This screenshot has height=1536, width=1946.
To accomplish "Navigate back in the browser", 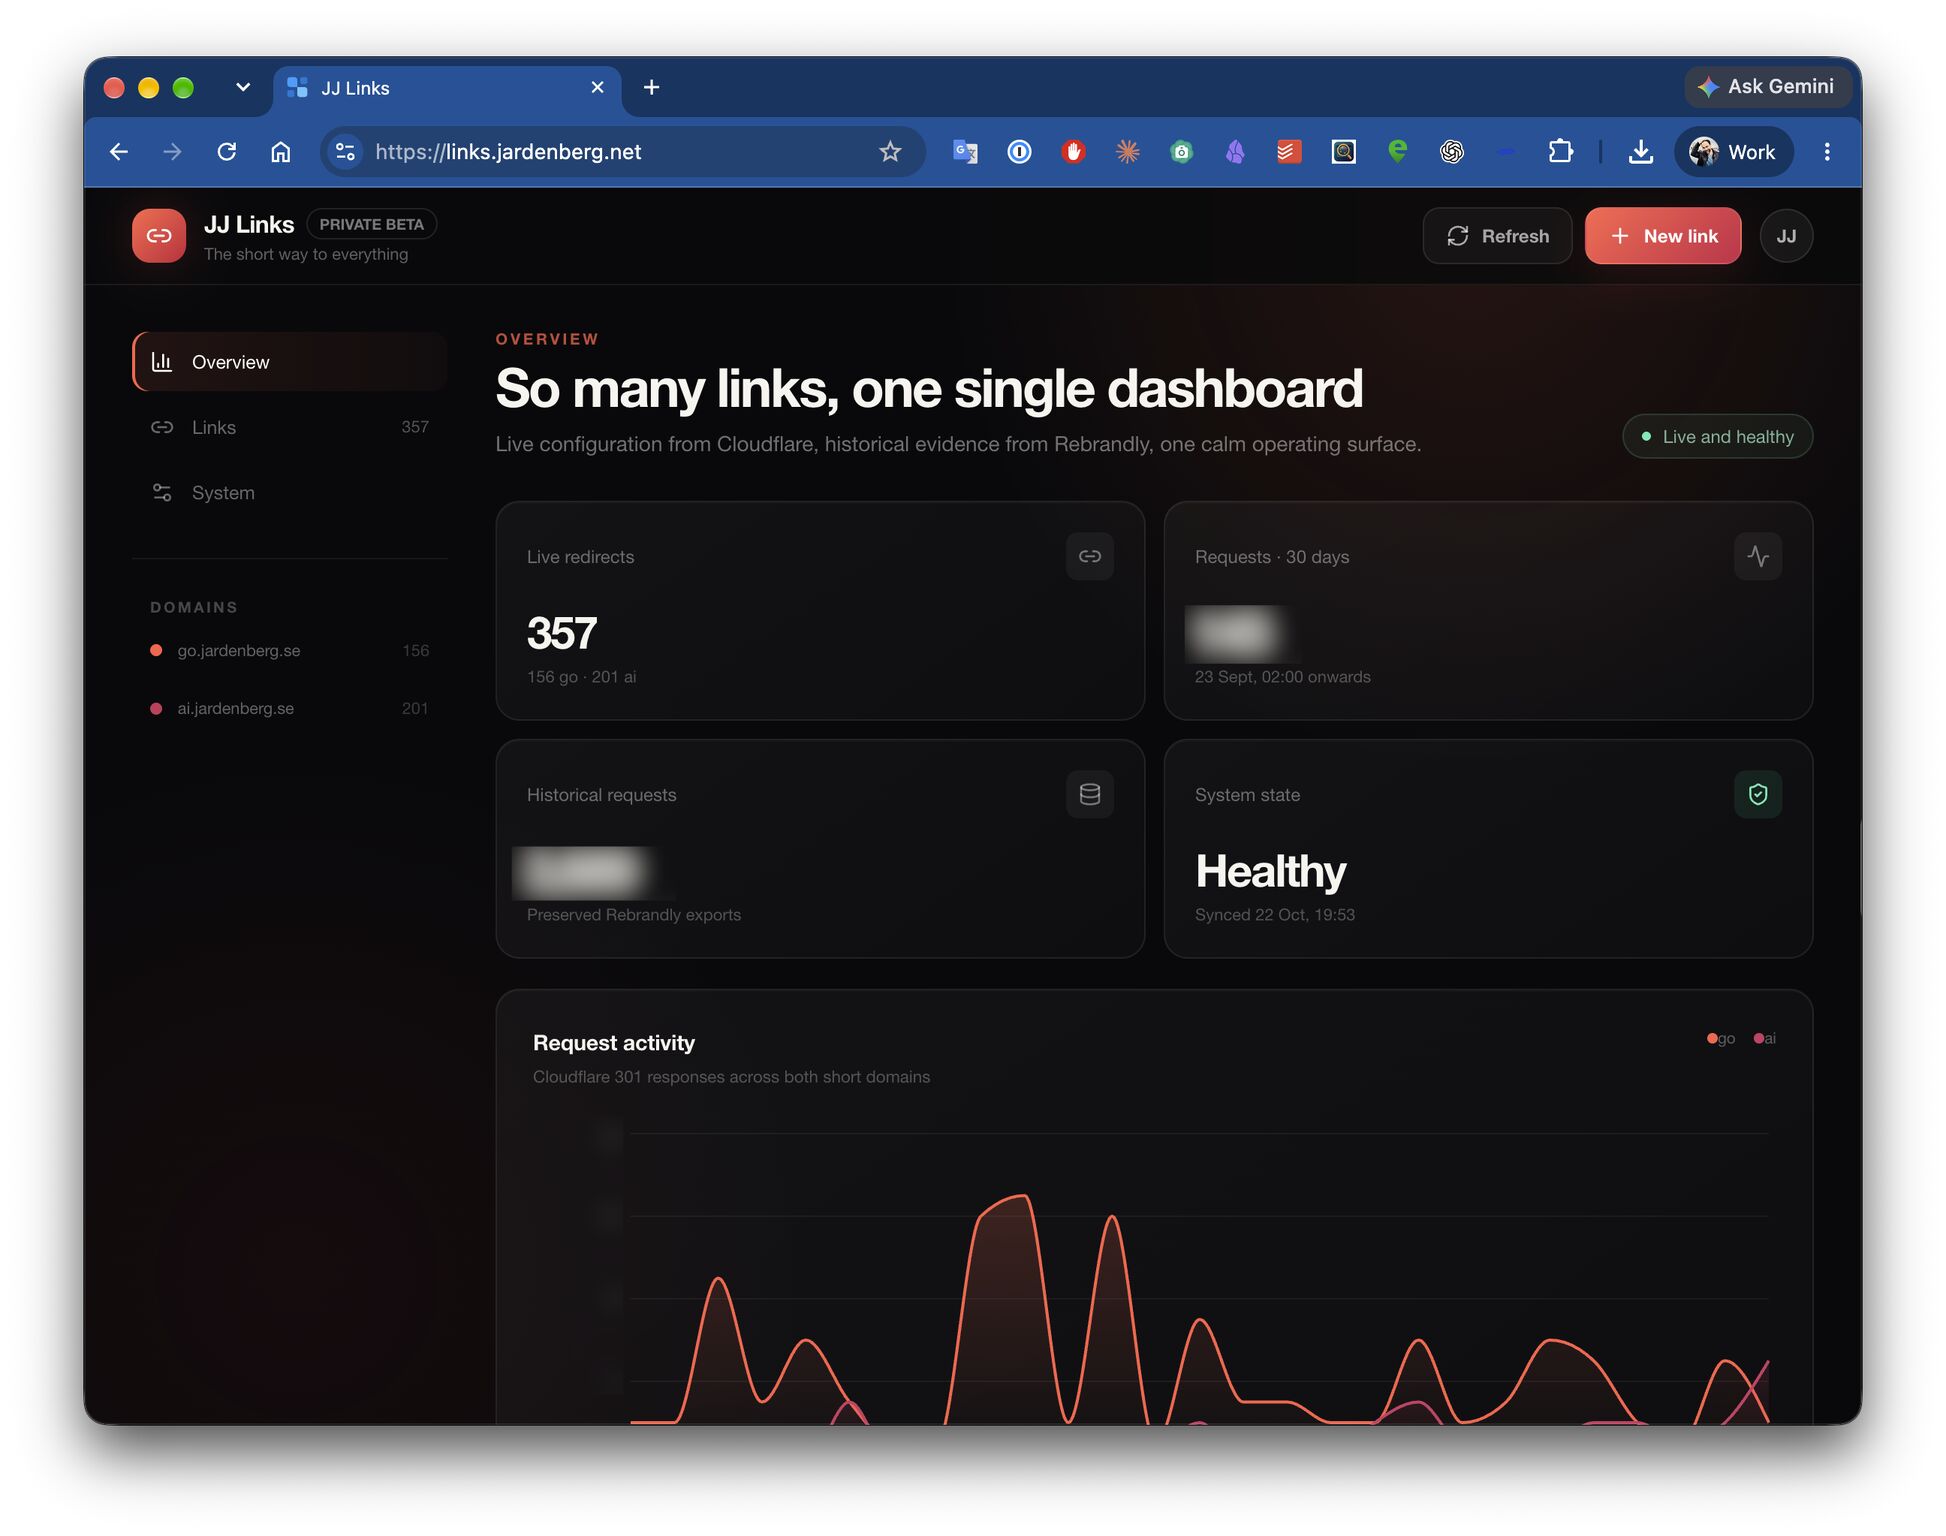I will pos(119,152).
